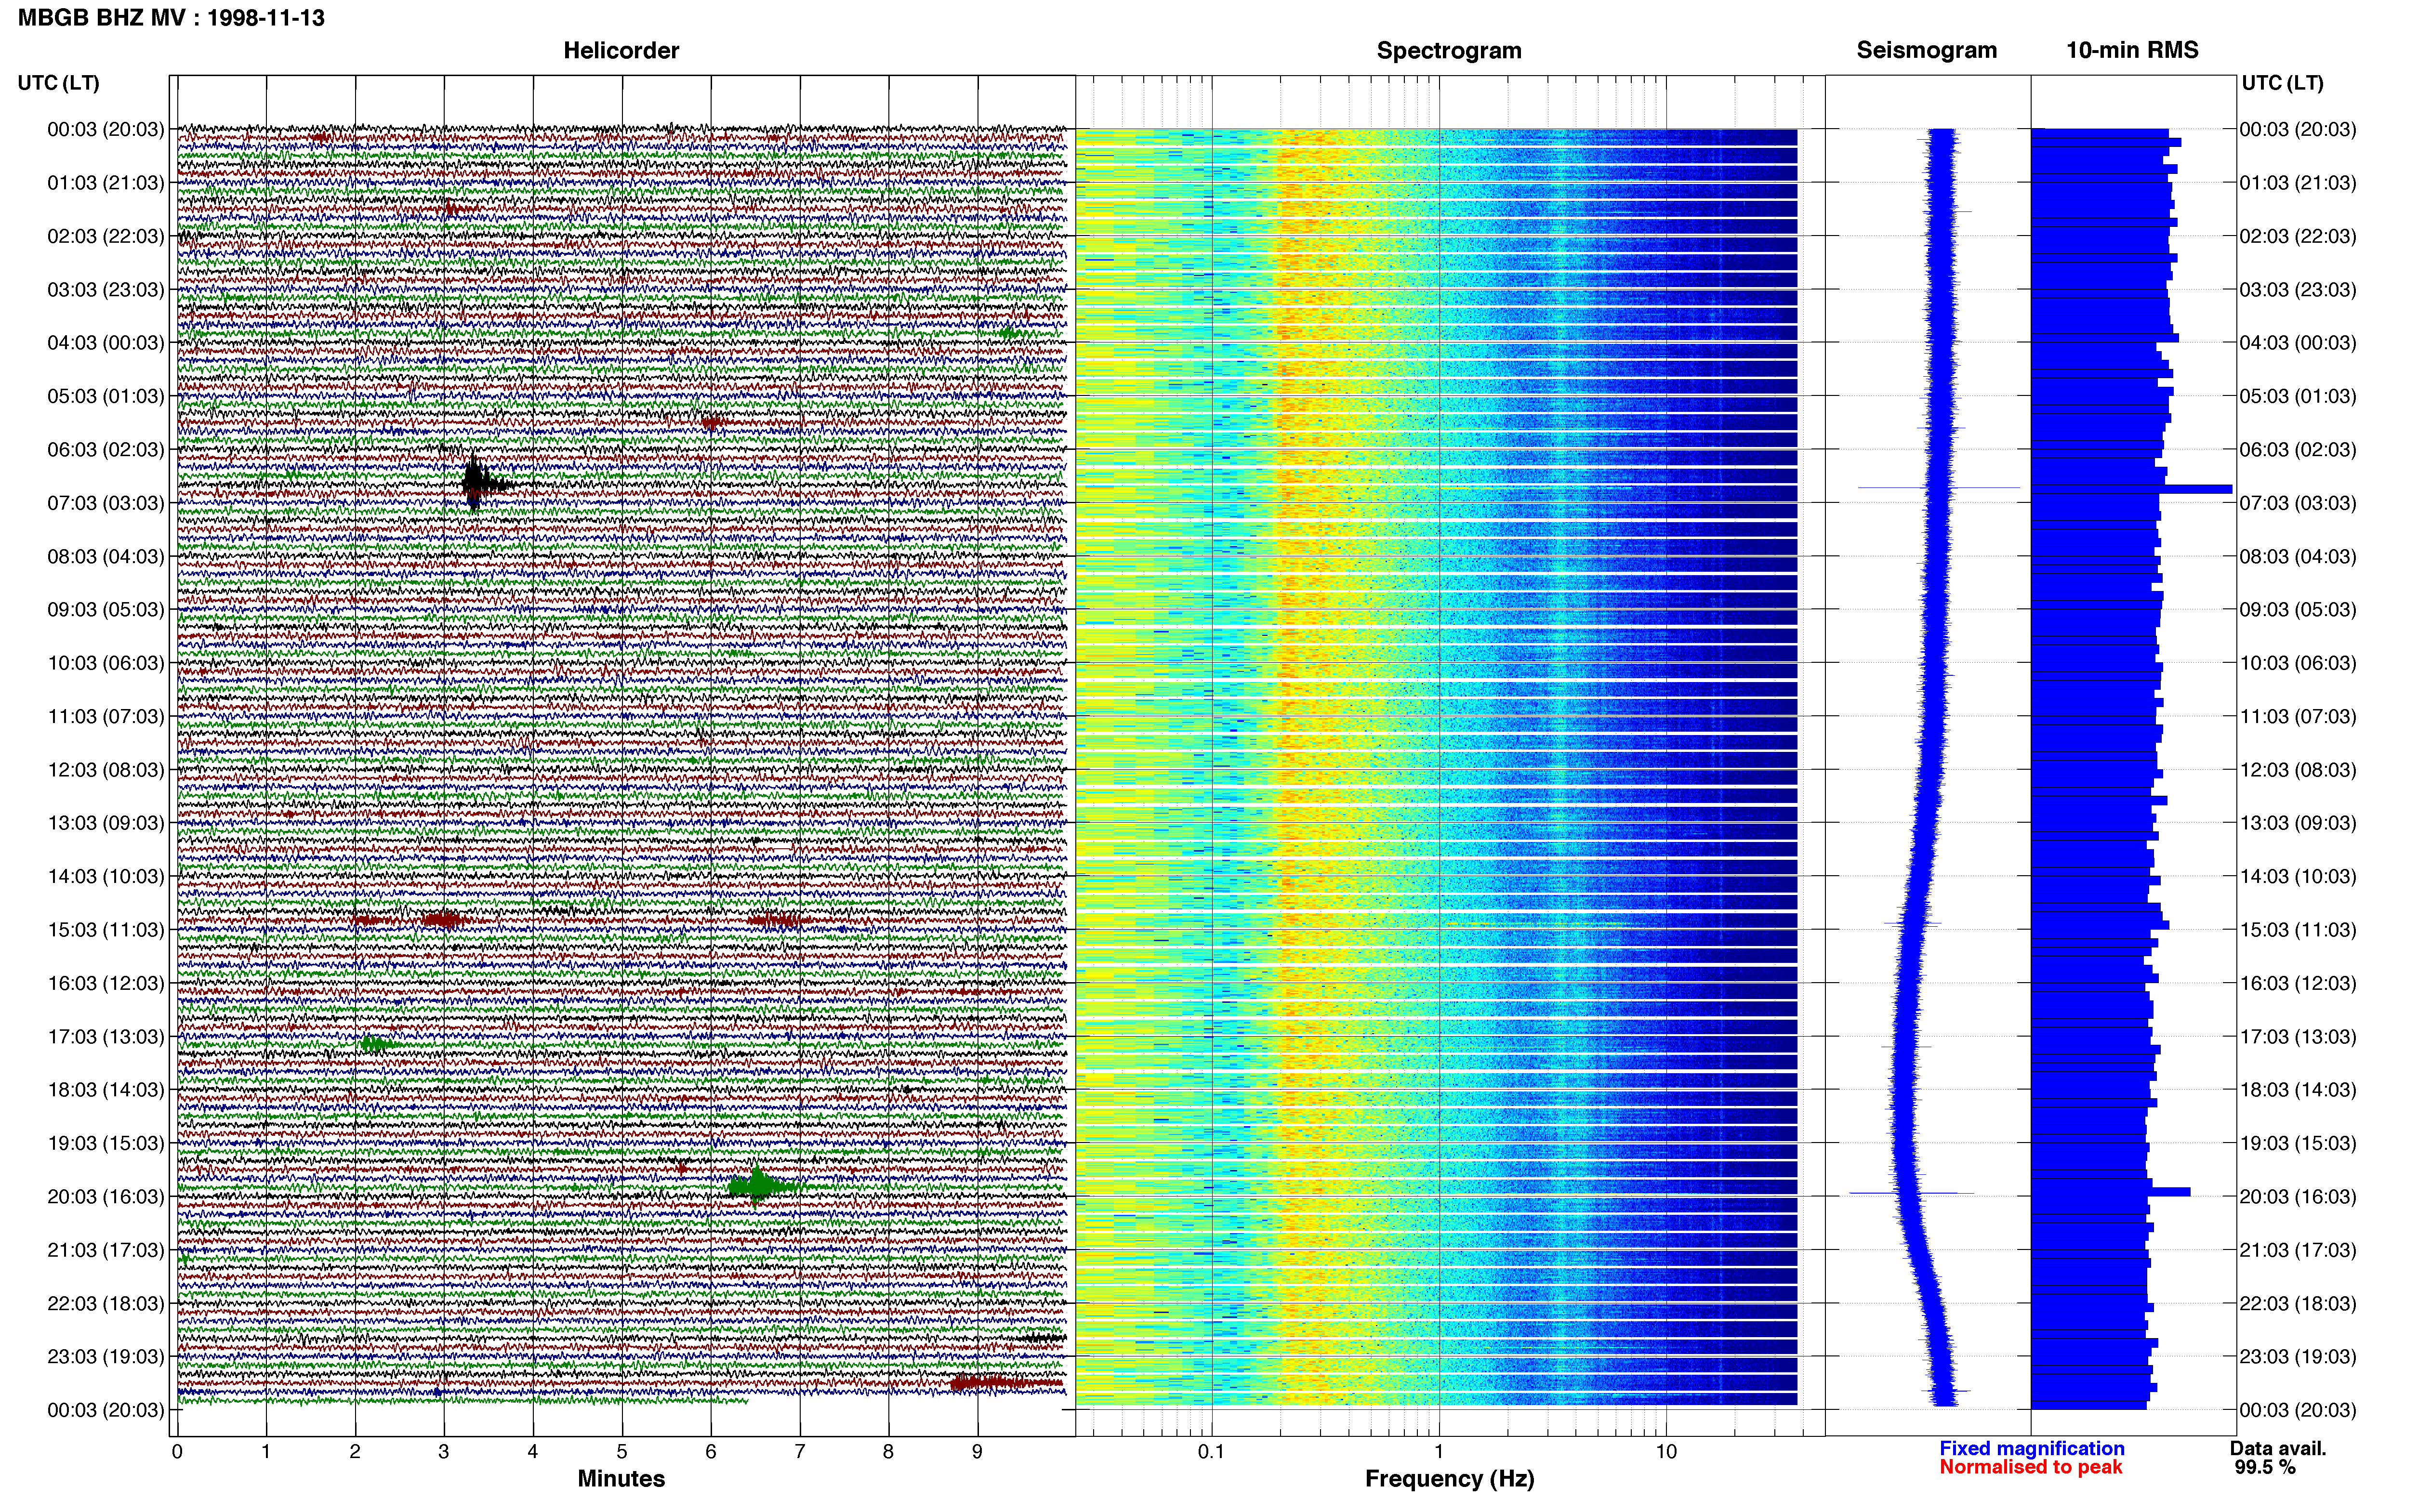The height and width of the screenshot is (1512, 2418).
Task: Click left time label '15:03 (11:03)'
Action: pos(106,929)
